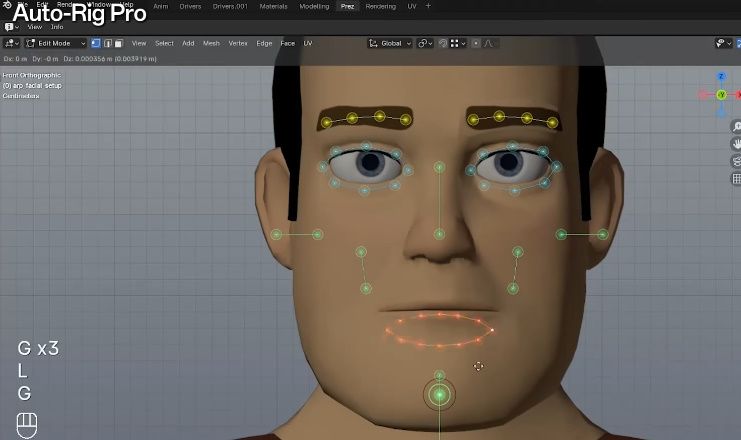
Task: Click the blue Z axis gizmo
Action: click(x=722, y=76)
